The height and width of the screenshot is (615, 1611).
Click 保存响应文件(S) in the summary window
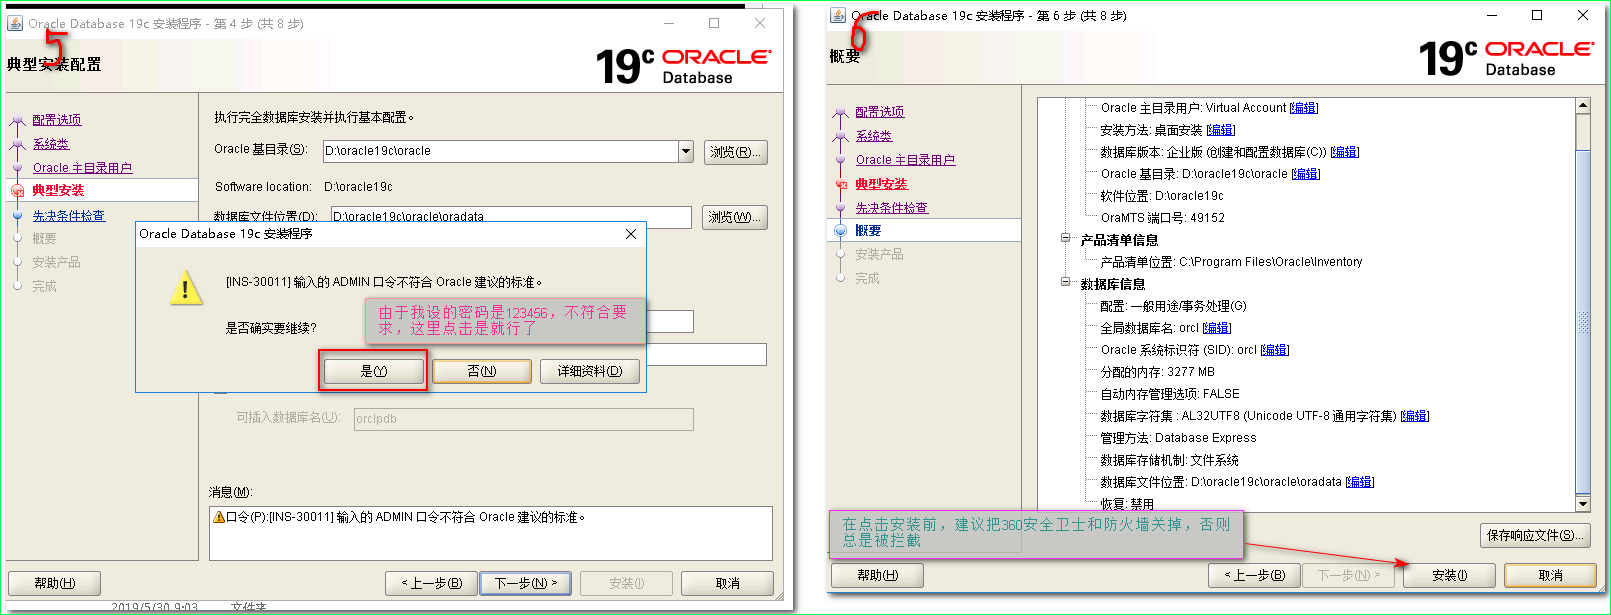point(1536,535)
